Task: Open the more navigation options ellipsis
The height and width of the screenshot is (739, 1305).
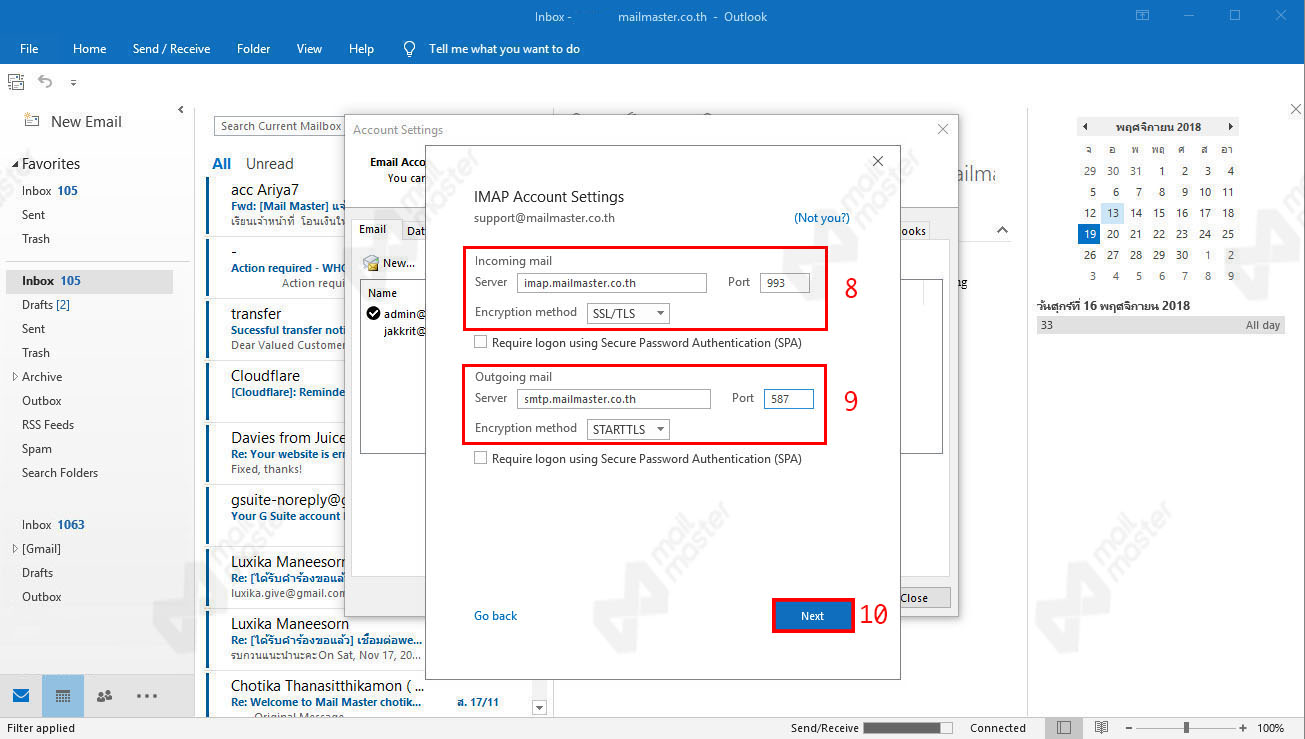Action: [x=146, y=696]
